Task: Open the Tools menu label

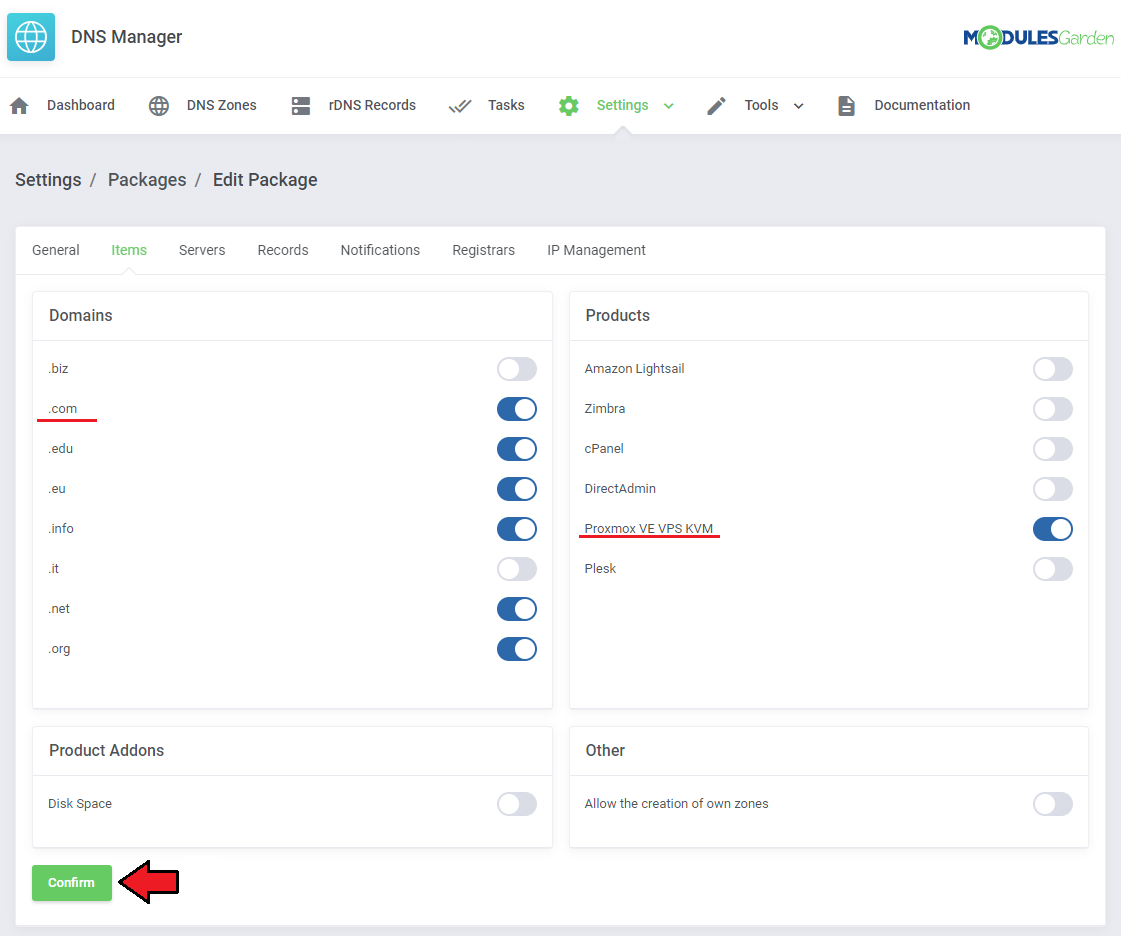Action: (761, 105)
